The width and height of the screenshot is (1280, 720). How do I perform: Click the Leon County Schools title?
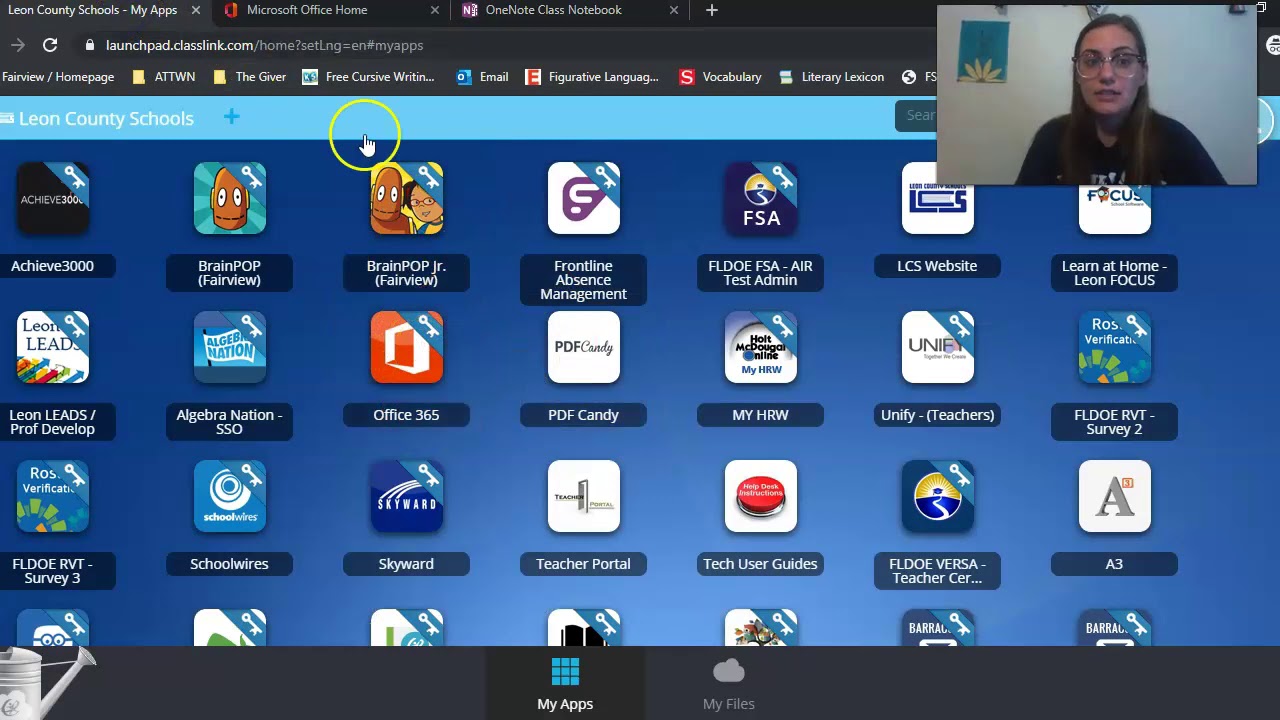[106, 118]
